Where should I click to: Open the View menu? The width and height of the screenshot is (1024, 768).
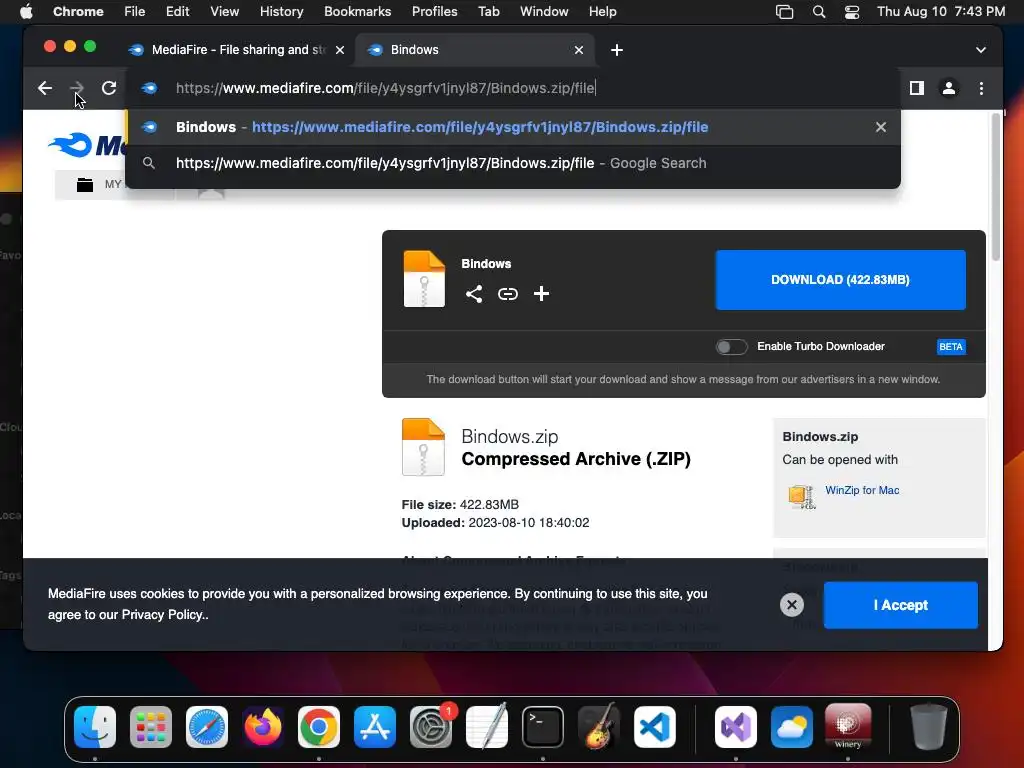[x=224, y=12]
